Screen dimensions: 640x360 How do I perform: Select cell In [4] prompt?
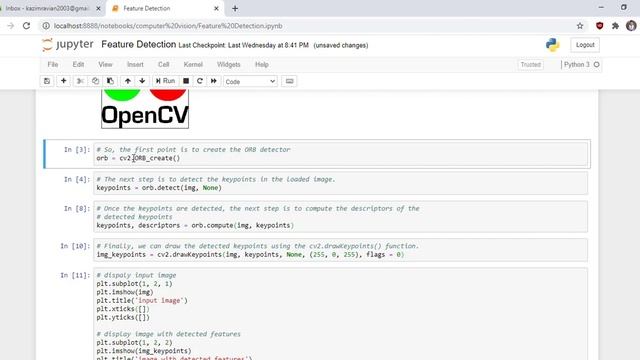[76, 179]
